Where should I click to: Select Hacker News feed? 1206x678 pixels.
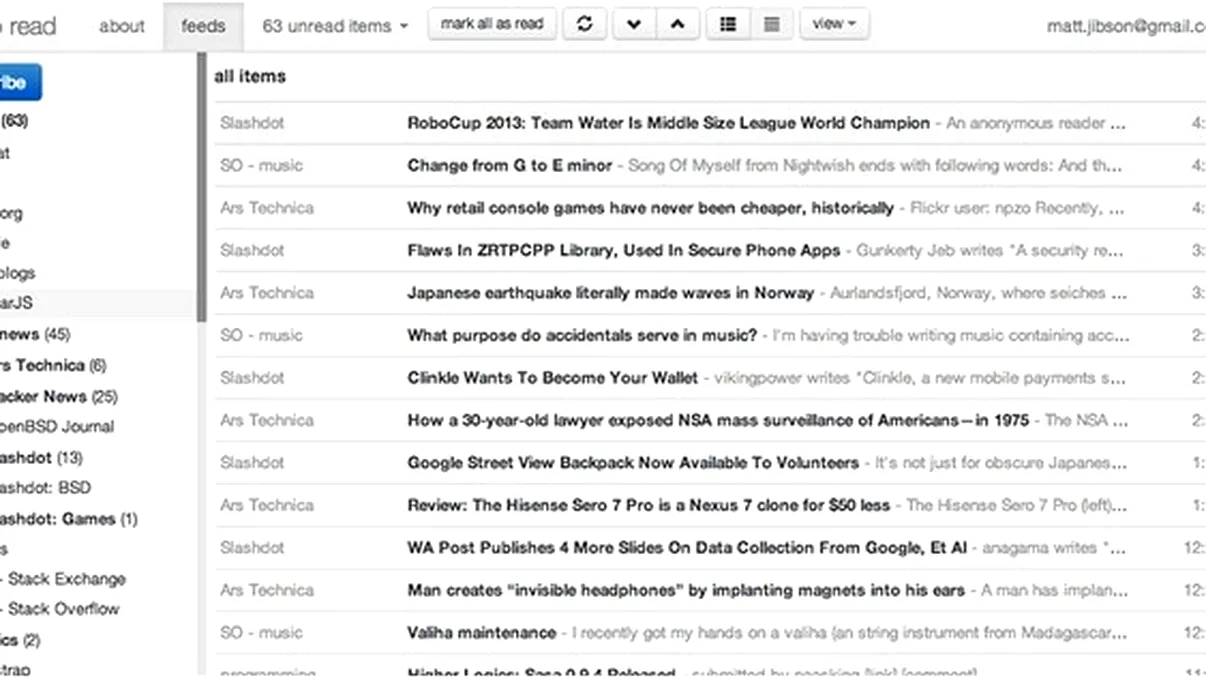(58, 396)
